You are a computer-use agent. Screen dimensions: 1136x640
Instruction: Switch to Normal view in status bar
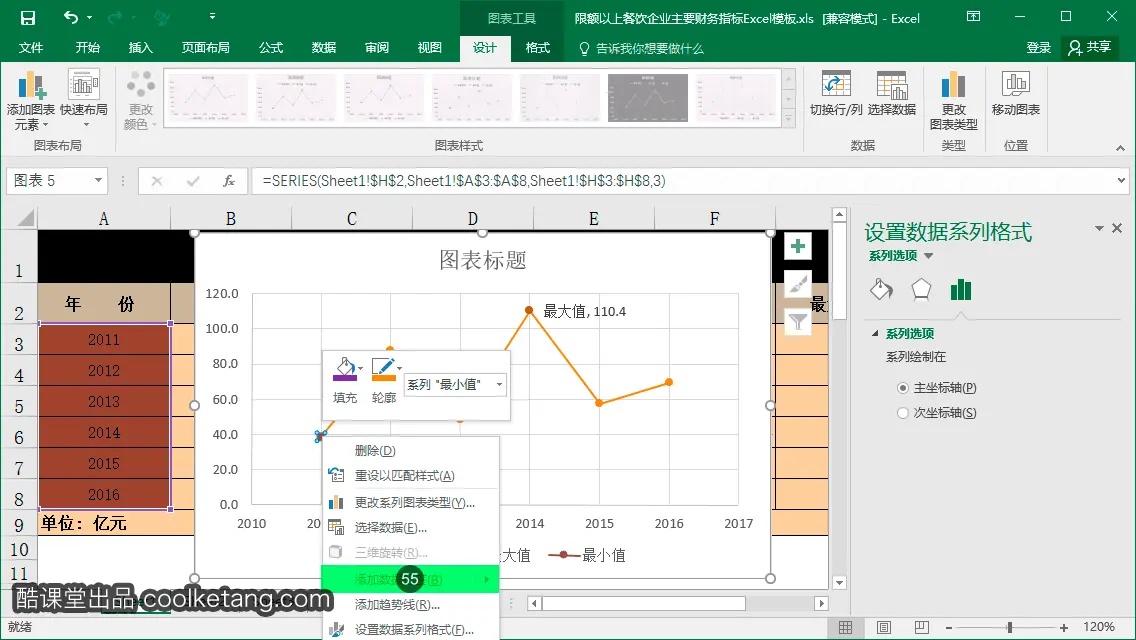[845, 628]
